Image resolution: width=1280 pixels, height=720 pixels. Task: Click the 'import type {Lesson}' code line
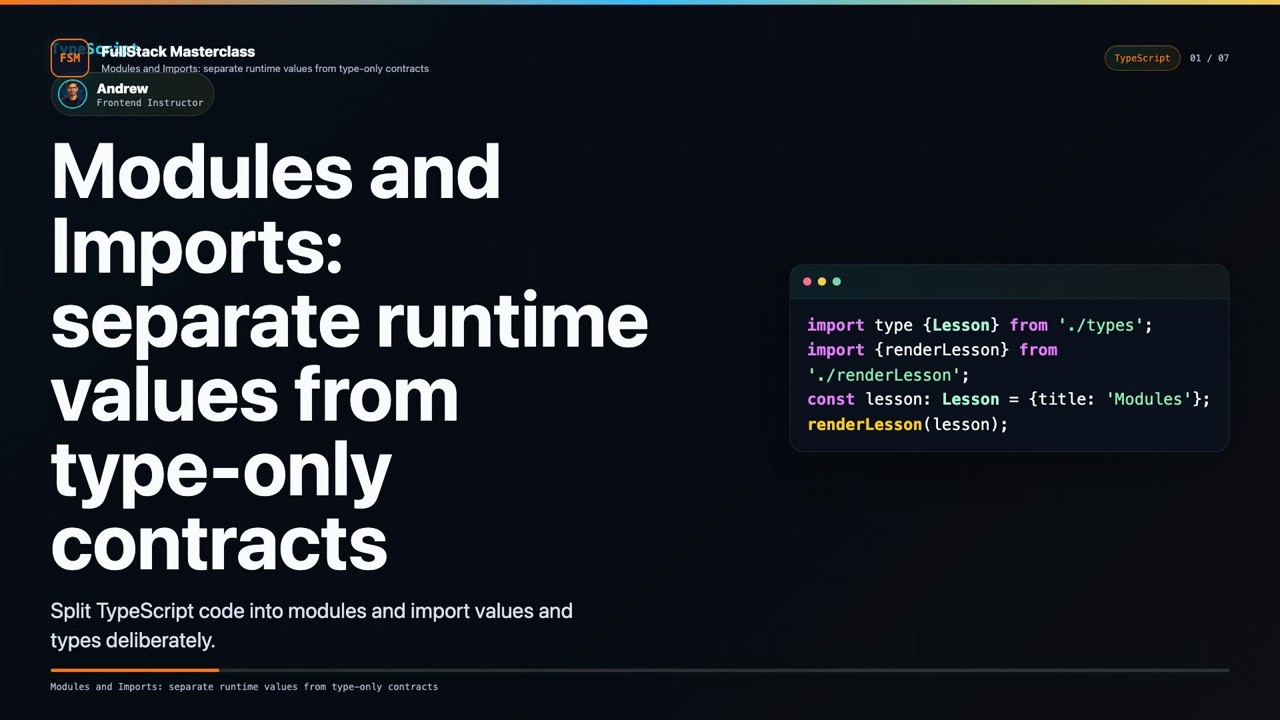(980, 325)
